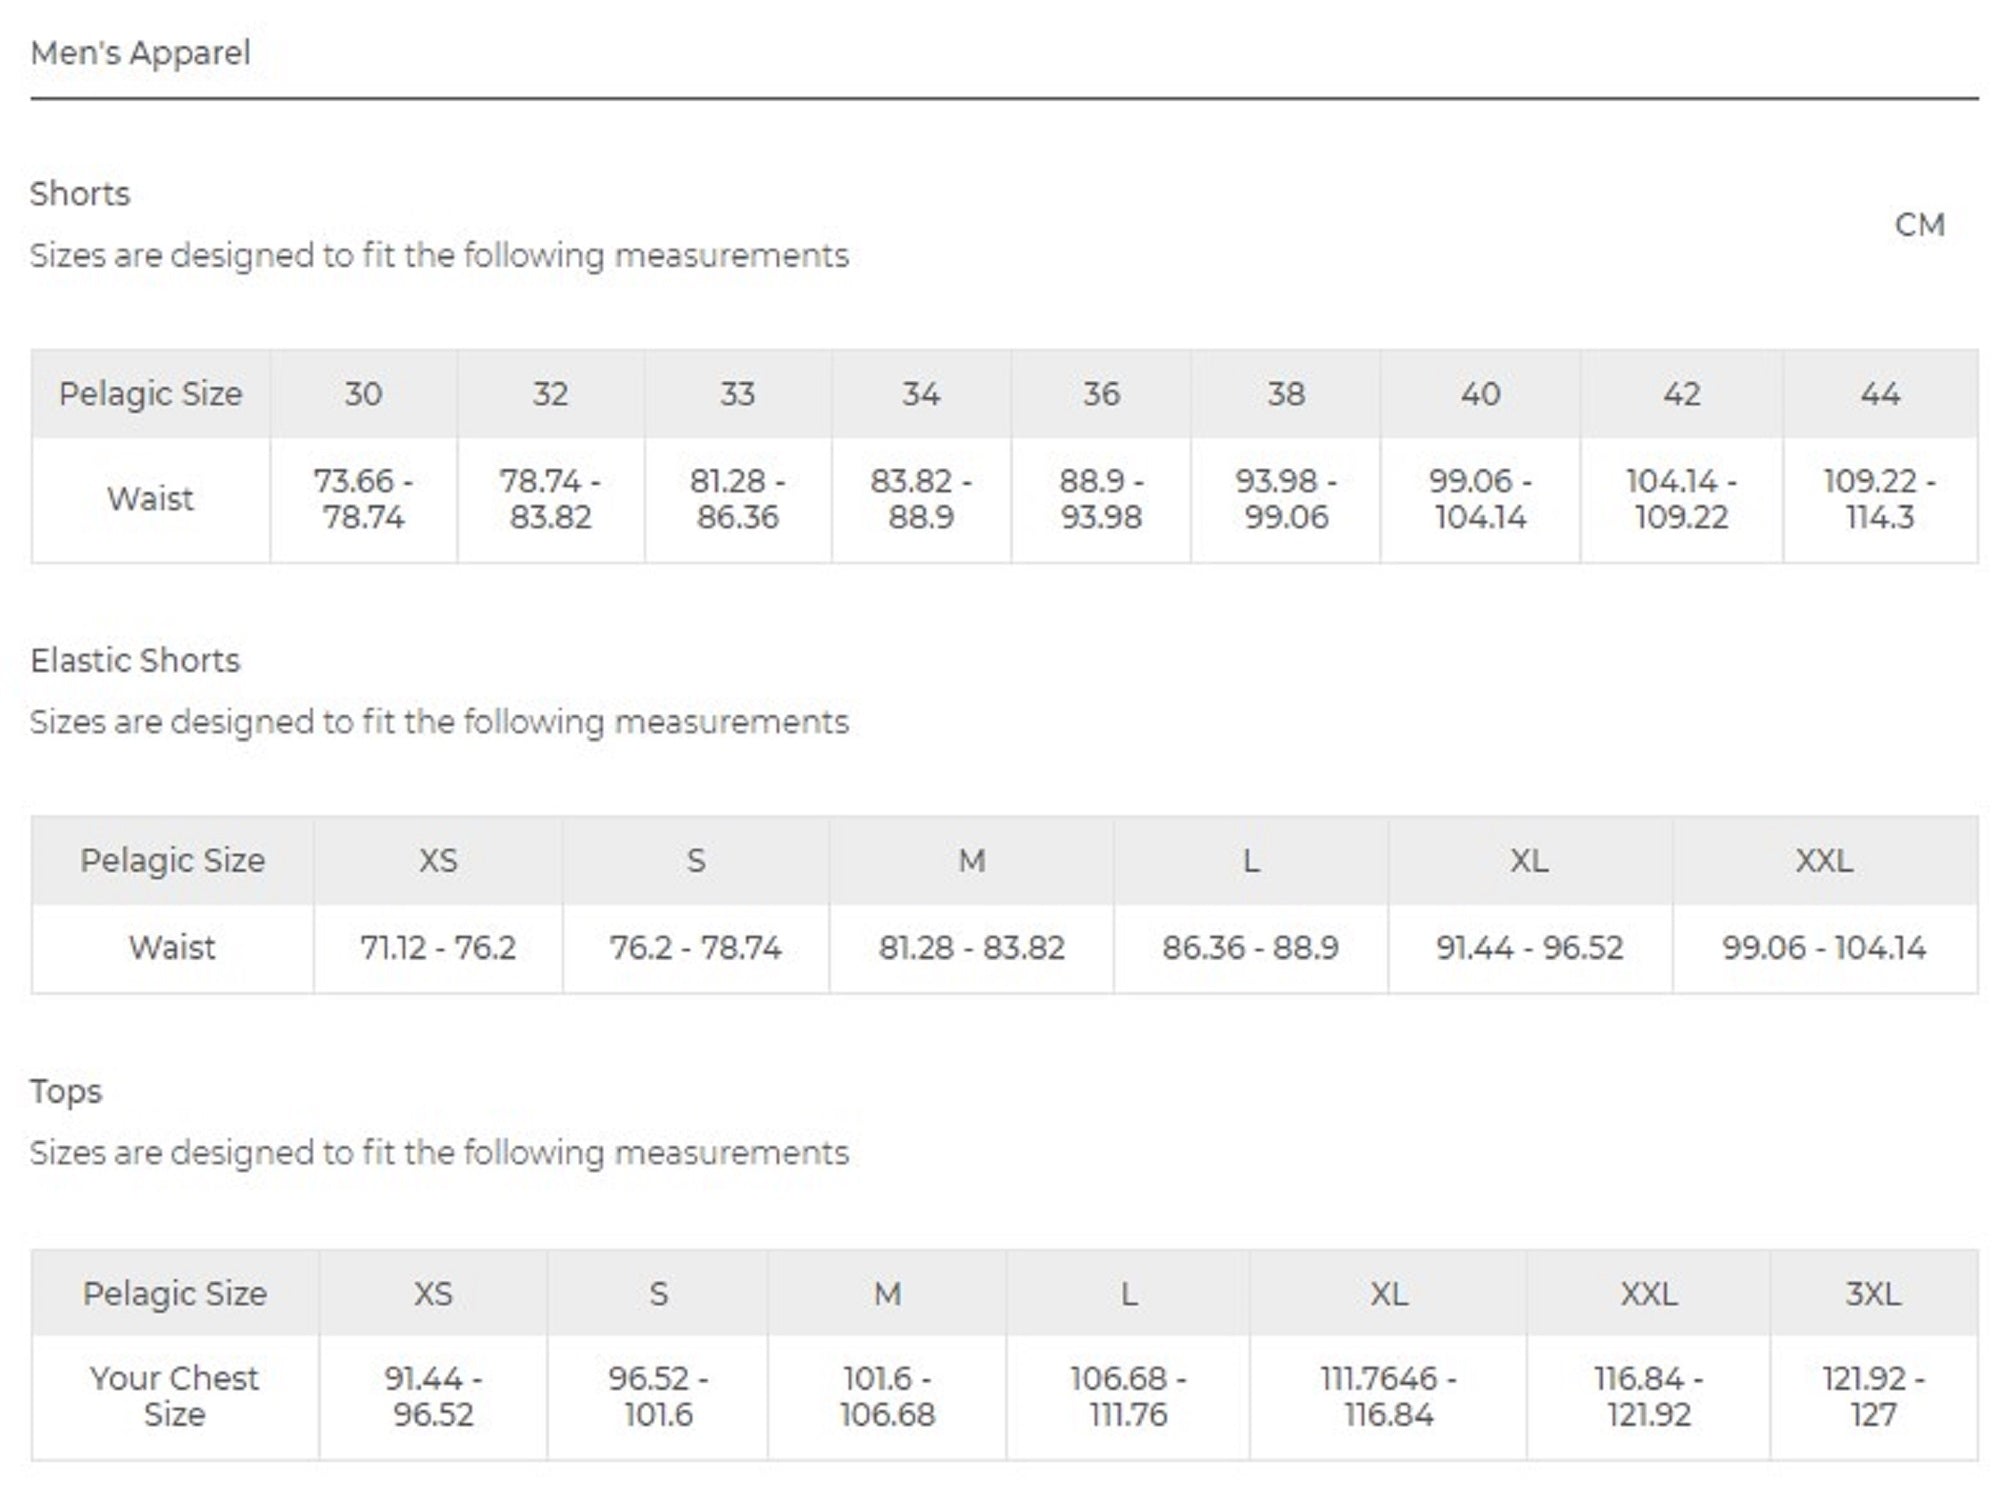
Task: Click the Your Chest Size row label
Action: point(174,1396)
